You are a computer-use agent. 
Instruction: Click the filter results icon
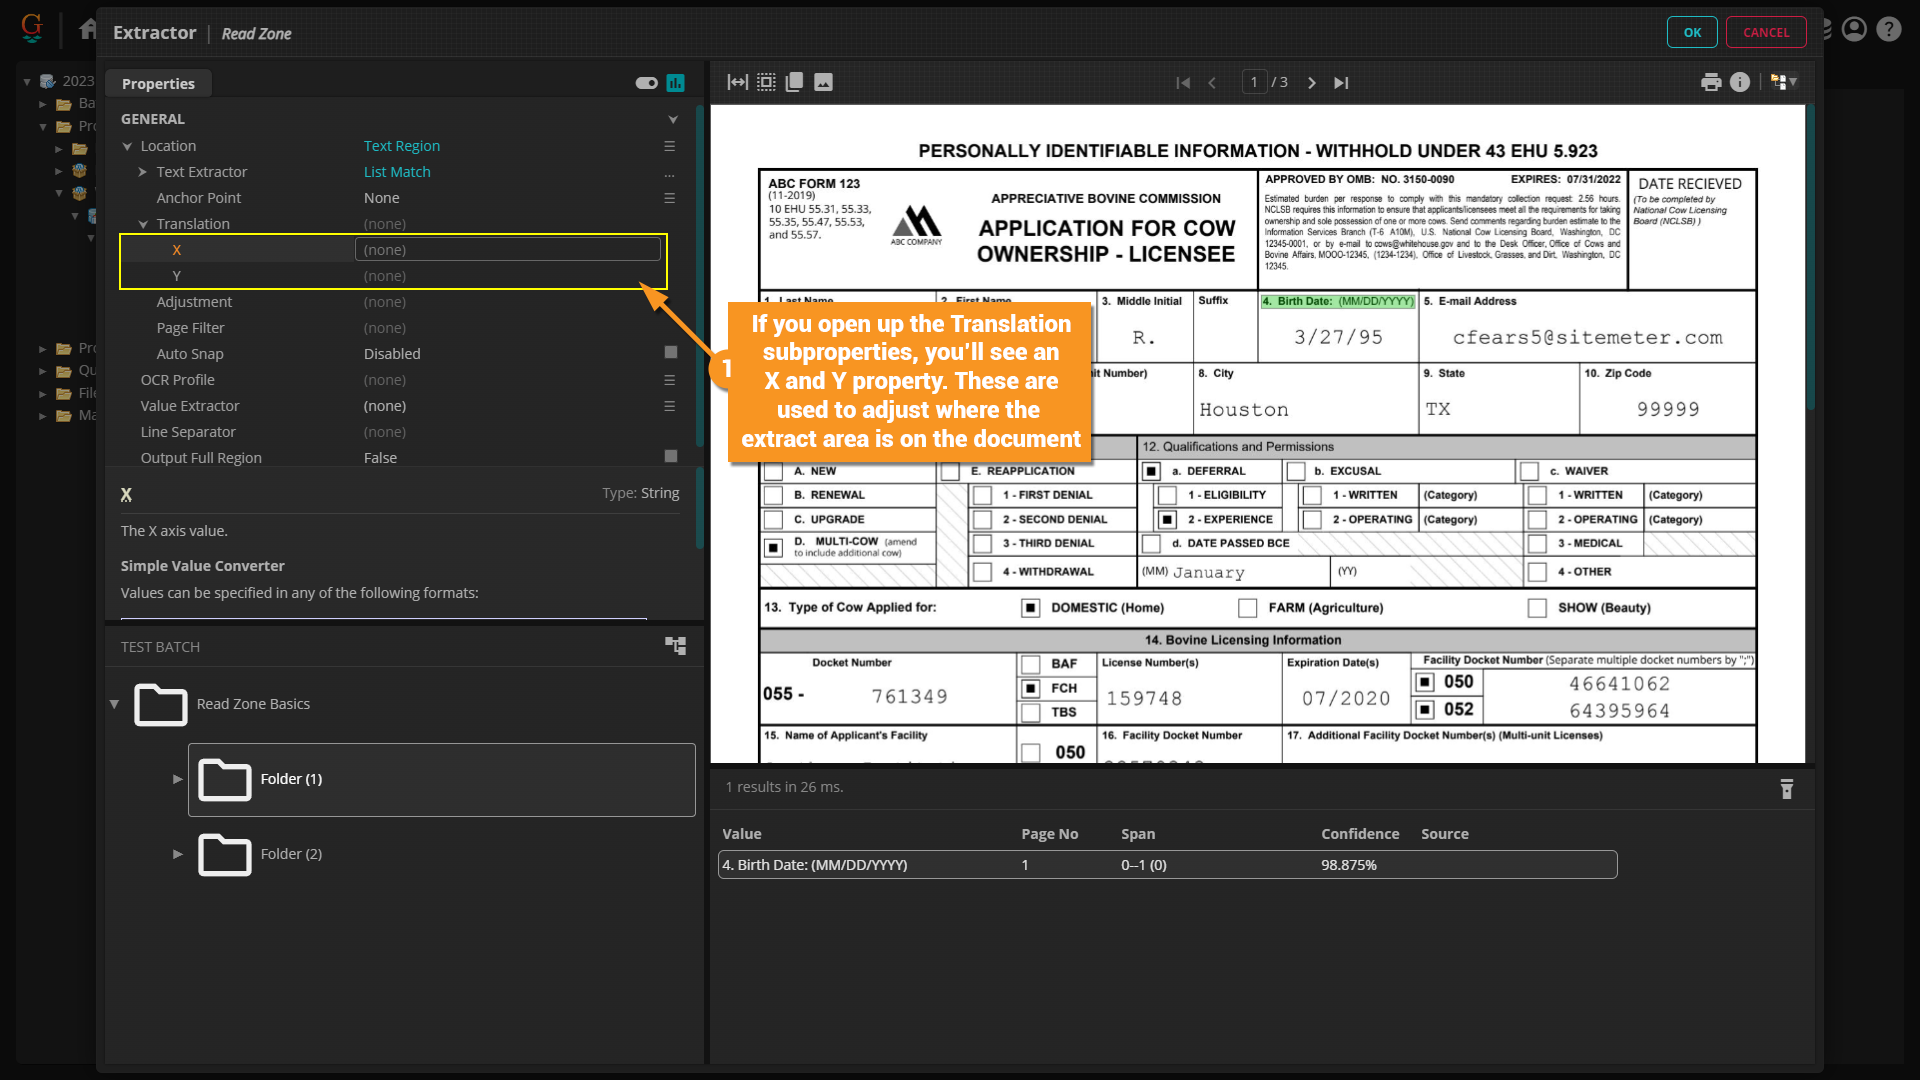pos(1787,789)
